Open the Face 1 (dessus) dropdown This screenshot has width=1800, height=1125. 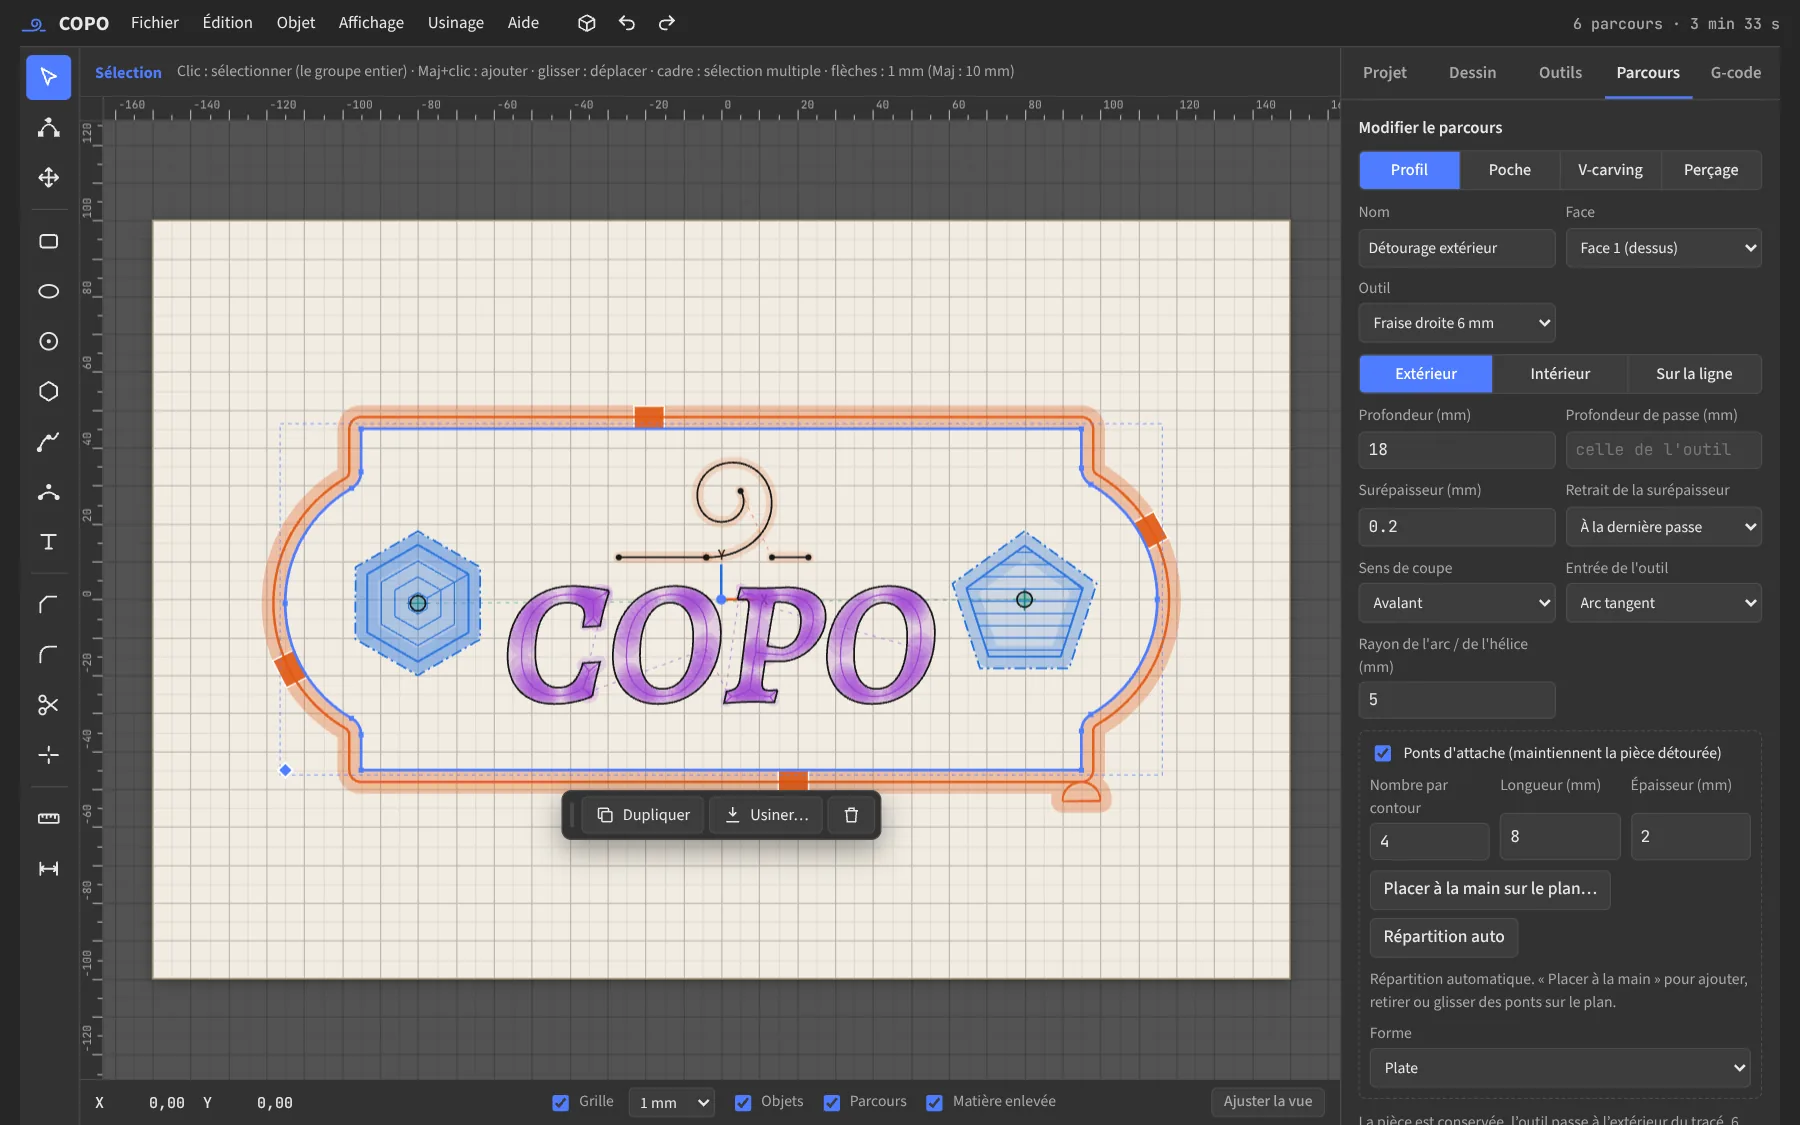click(1664, 248)
